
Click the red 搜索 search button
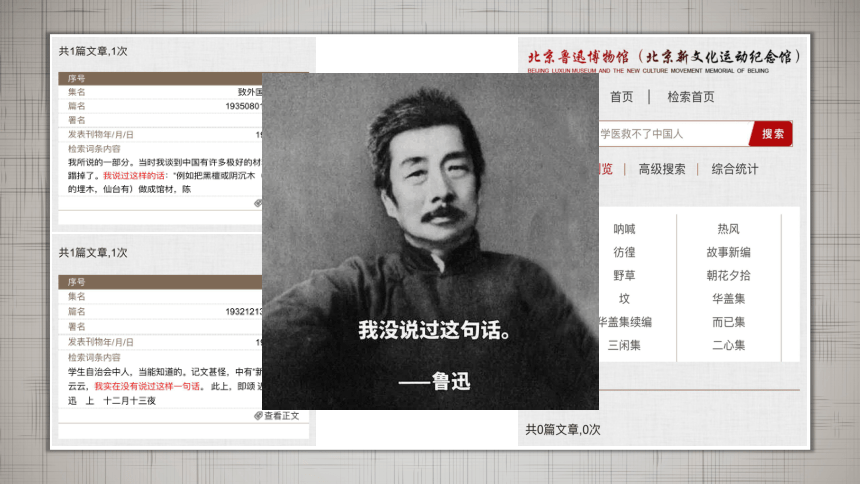click(x=772, y=134)
